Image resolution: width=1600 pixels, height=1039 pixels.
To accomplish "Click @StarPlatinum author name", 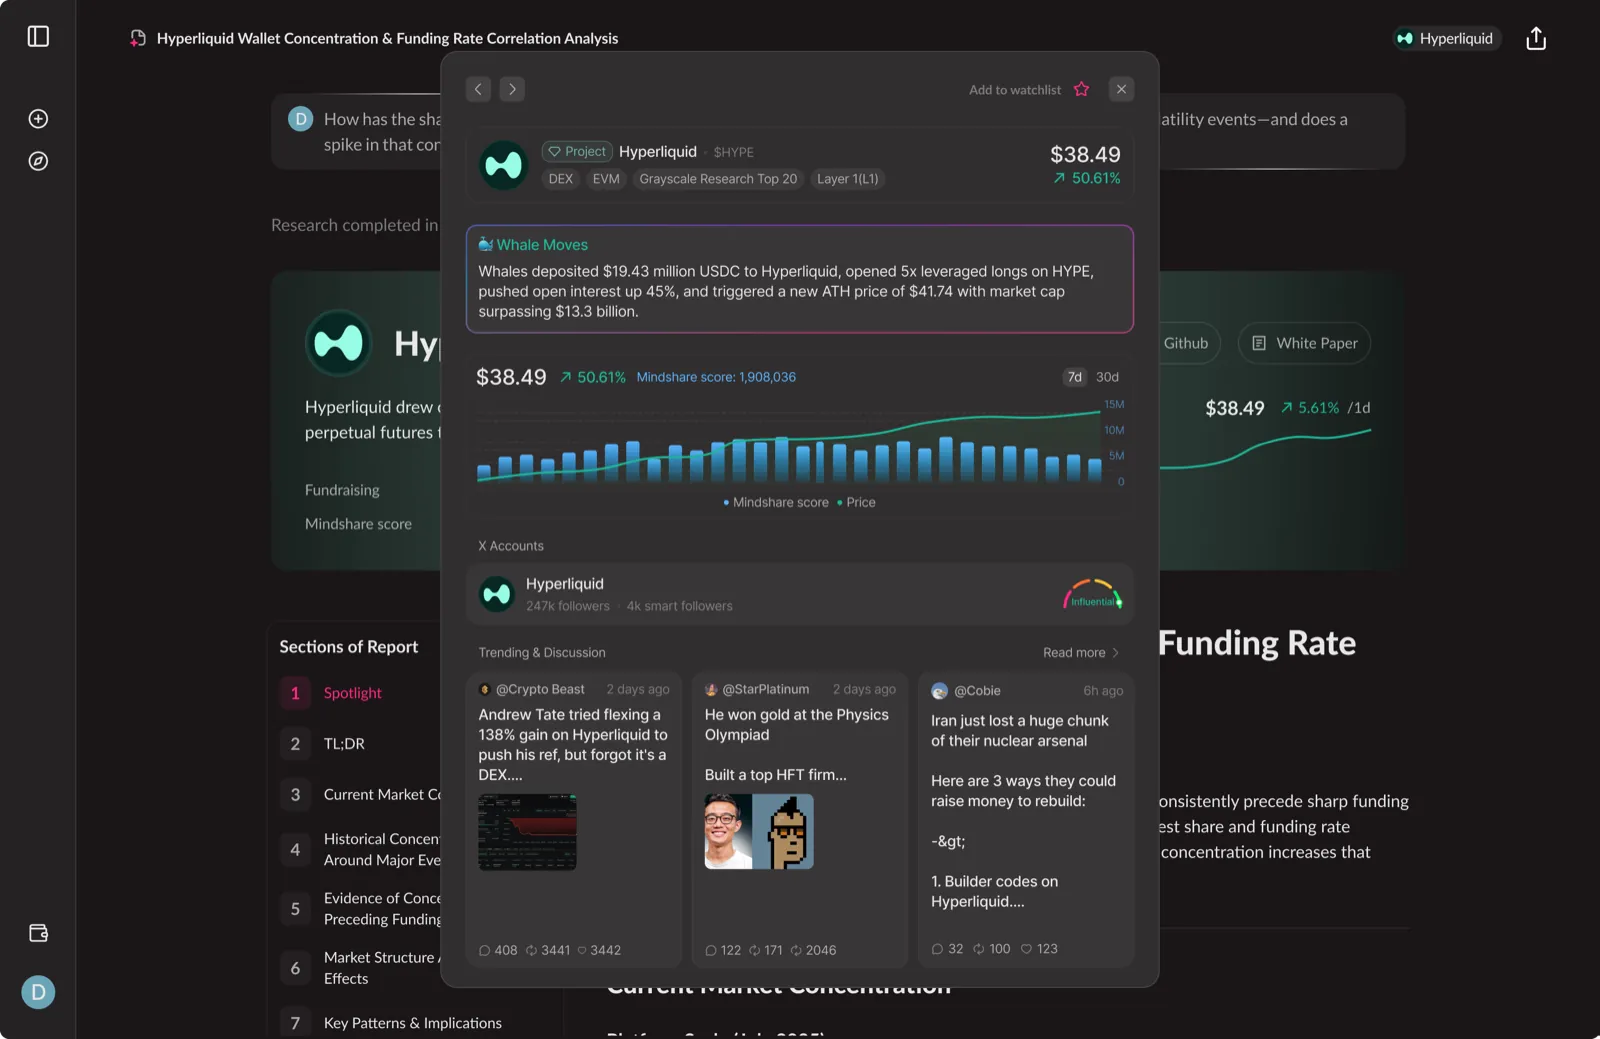I will click(765, 690).
